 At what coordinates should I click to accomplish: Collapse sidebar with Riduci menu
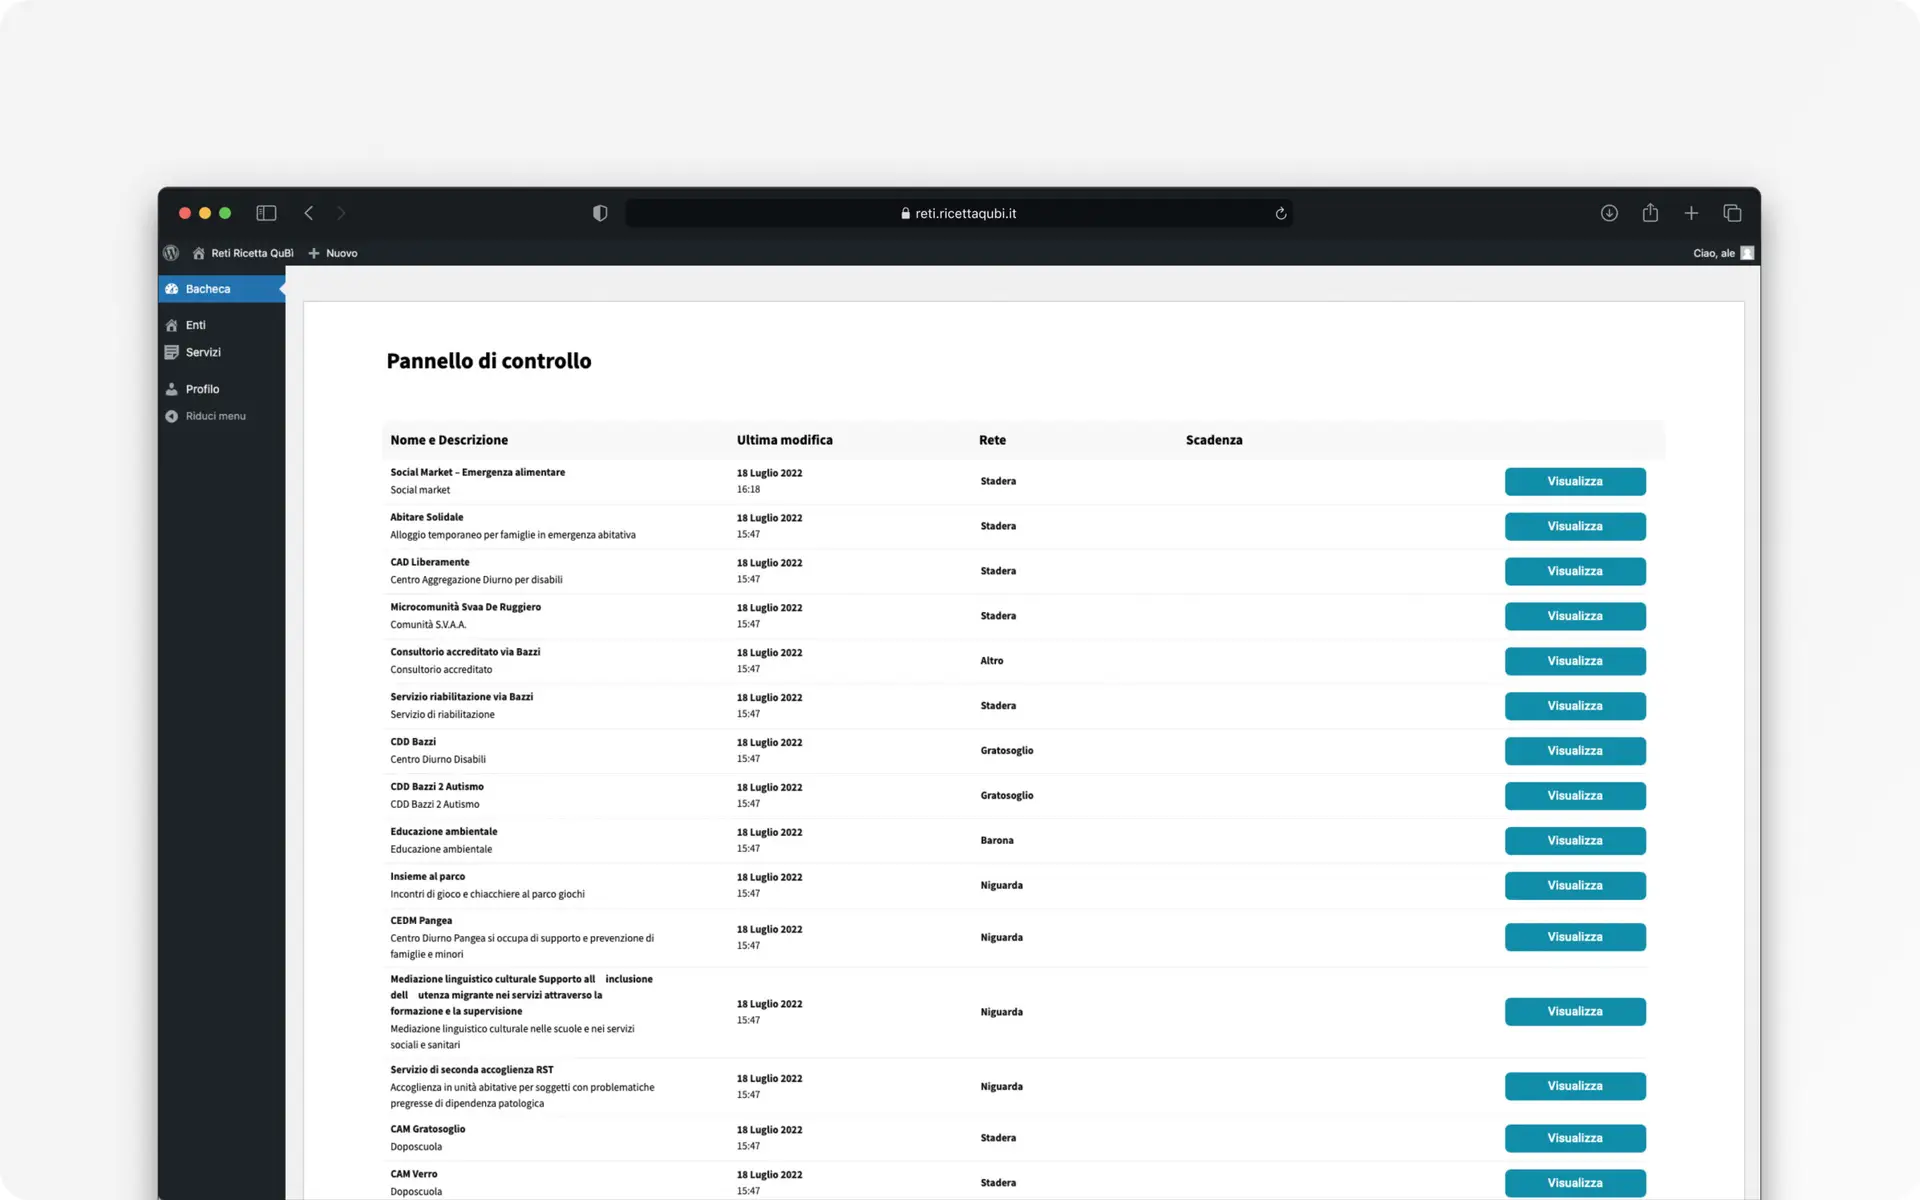click(214, 416)
